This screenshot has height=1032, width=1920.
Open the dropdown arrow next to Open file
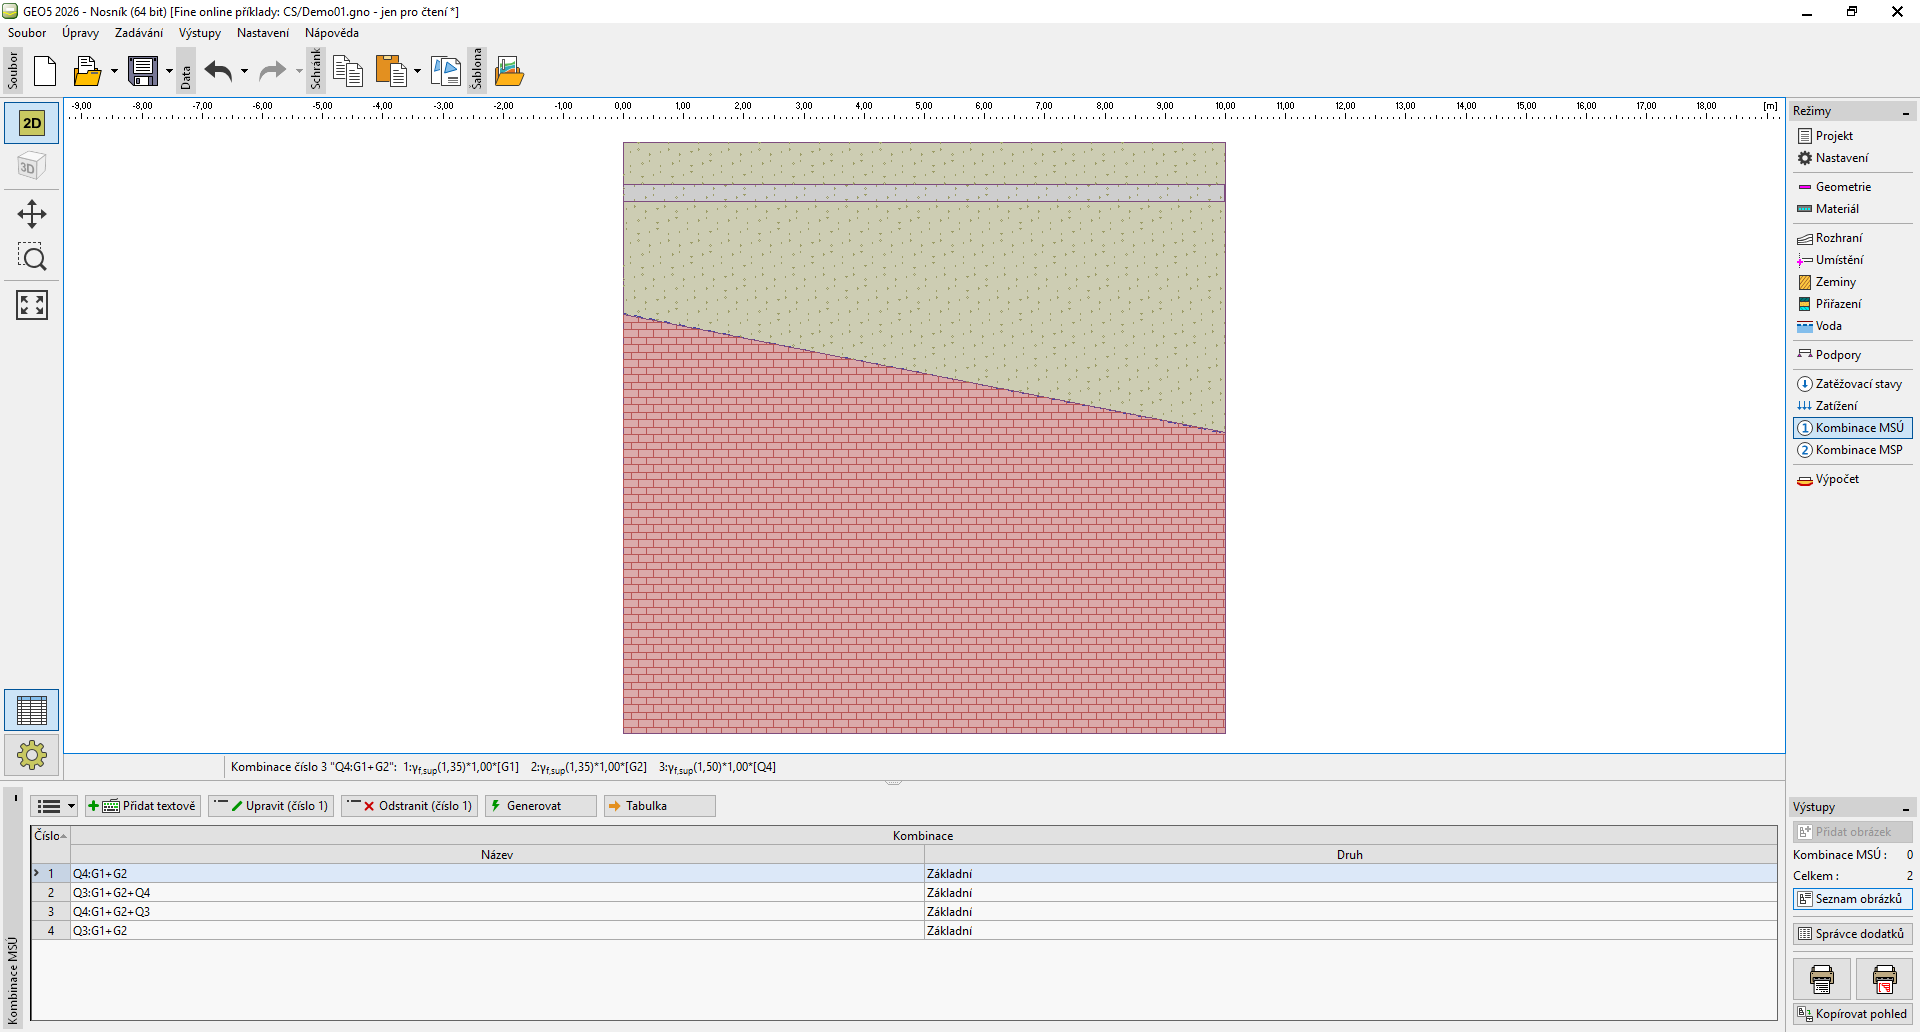coord(114,72)
